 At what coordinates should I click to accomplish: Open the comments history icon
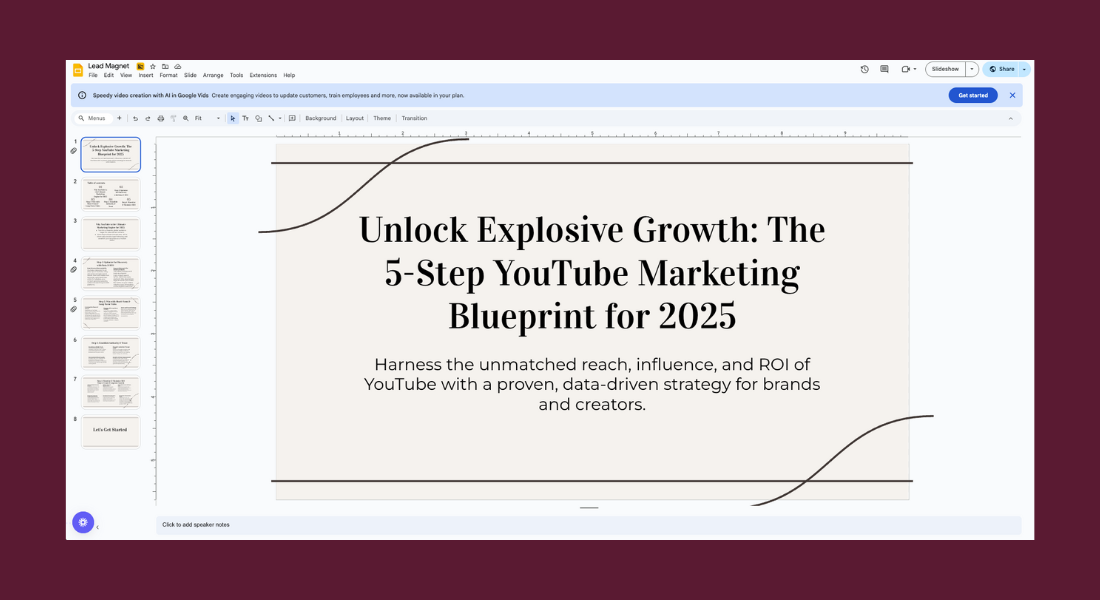tap(884, 69)
